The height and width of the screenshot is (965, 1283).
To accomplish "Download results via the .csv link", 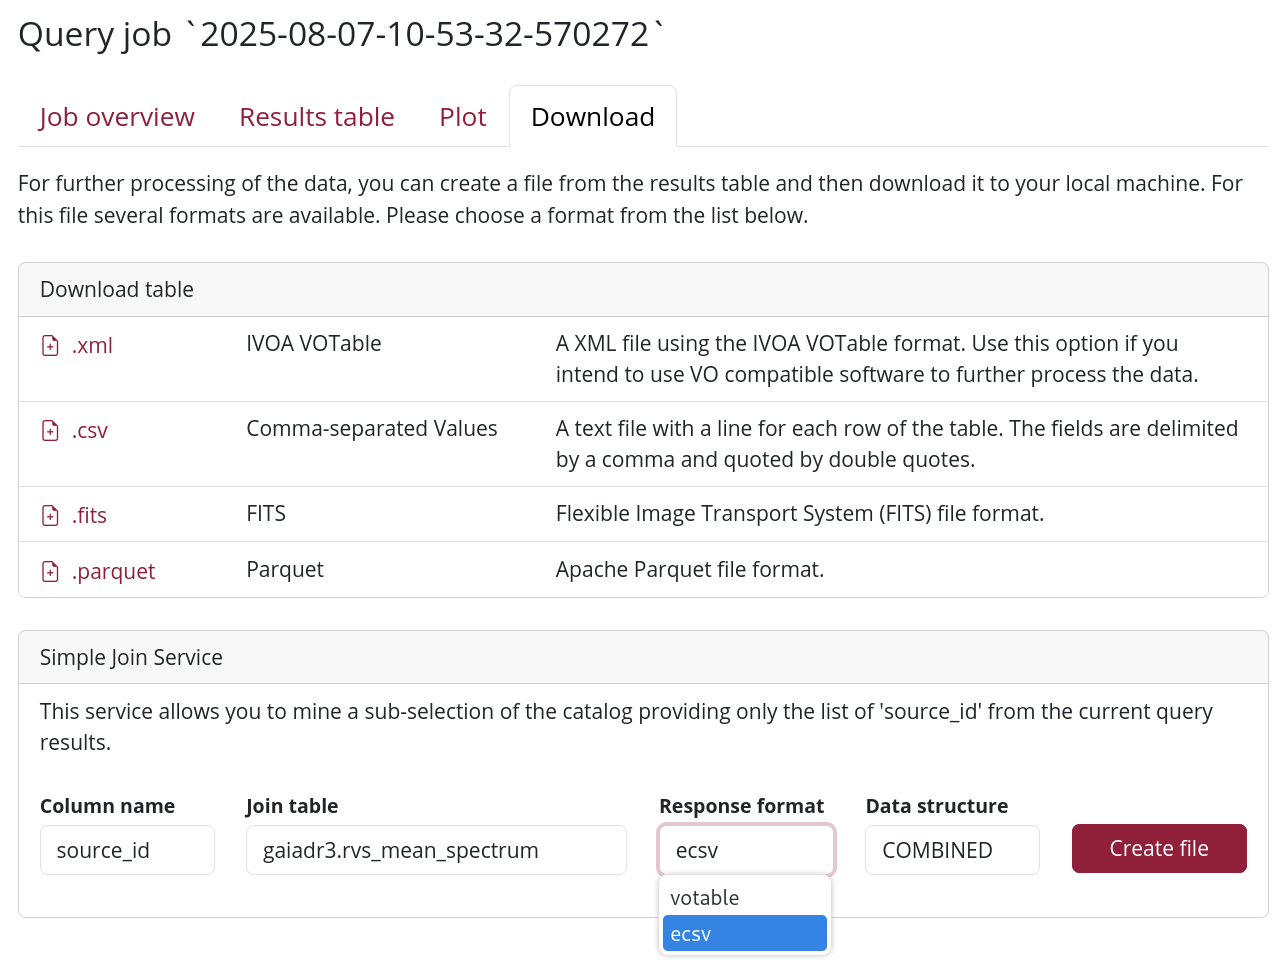I will 90,431.
